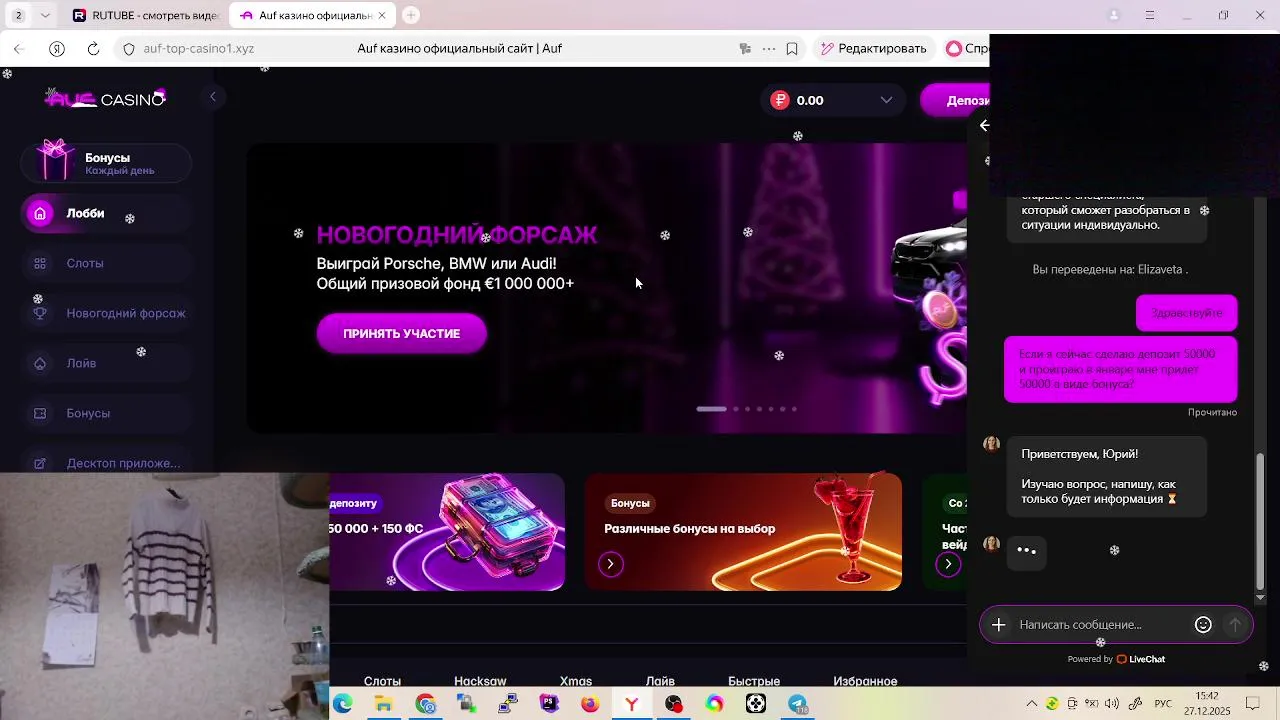
Task: Open Firefox from taskbar
Action: click(590, 704)
